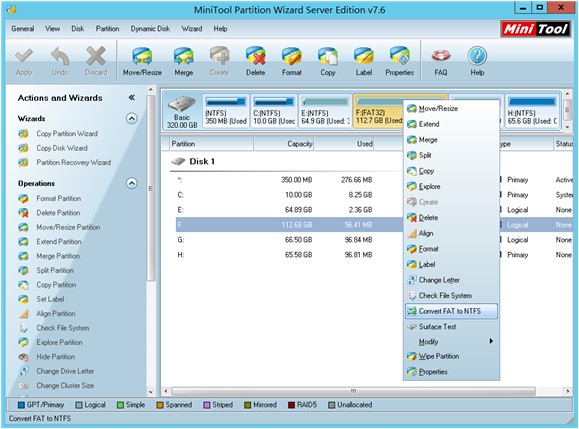
Task: Select the H:(NTFS) partition block in disk map
Action: pyautogui.click(x=532, y=111)
